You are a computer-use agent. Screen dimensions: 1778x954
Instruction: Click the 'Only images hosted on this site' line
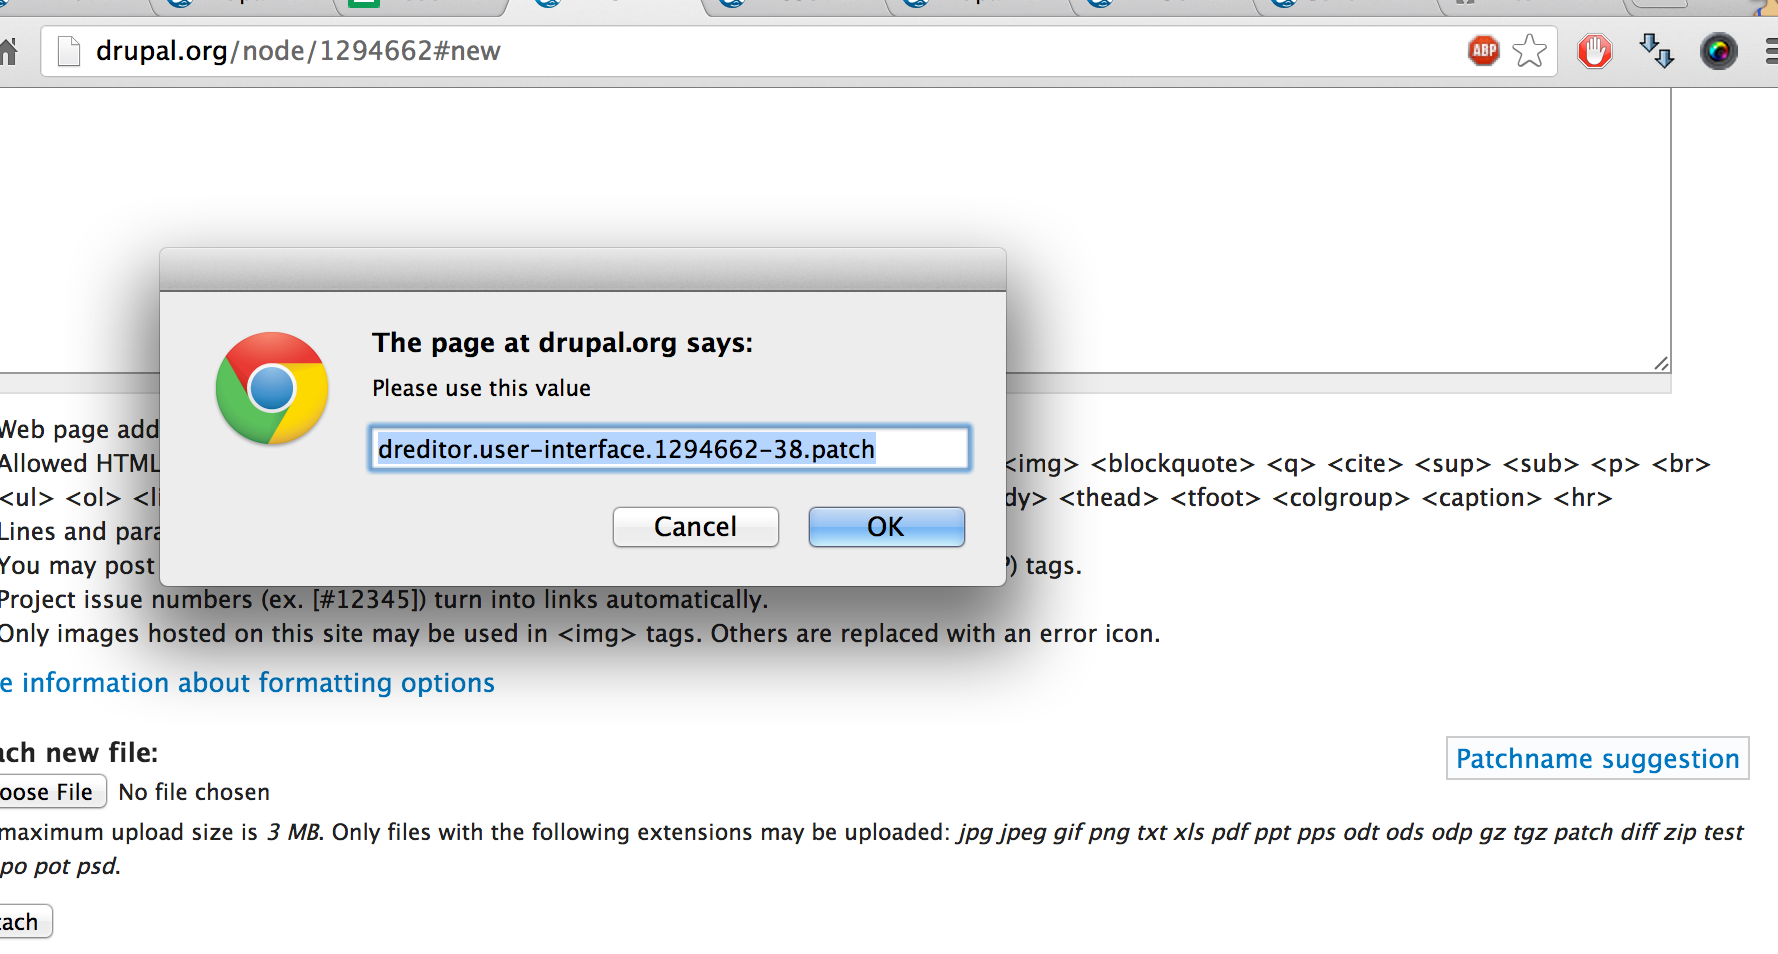pyautogui.click(x=580, y=634)
